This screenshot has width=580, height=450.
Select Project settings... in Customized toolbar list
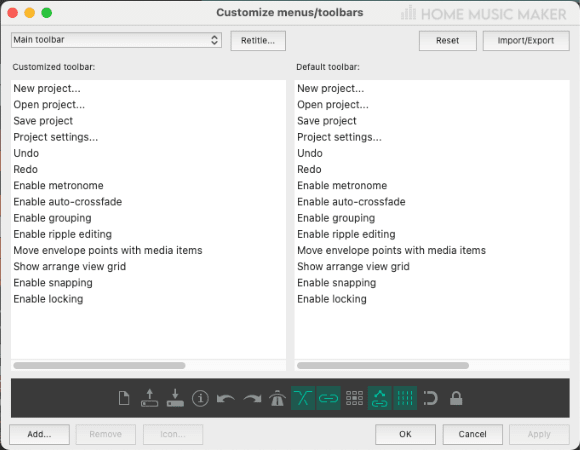pyautogui.click(x=148, y=137)
